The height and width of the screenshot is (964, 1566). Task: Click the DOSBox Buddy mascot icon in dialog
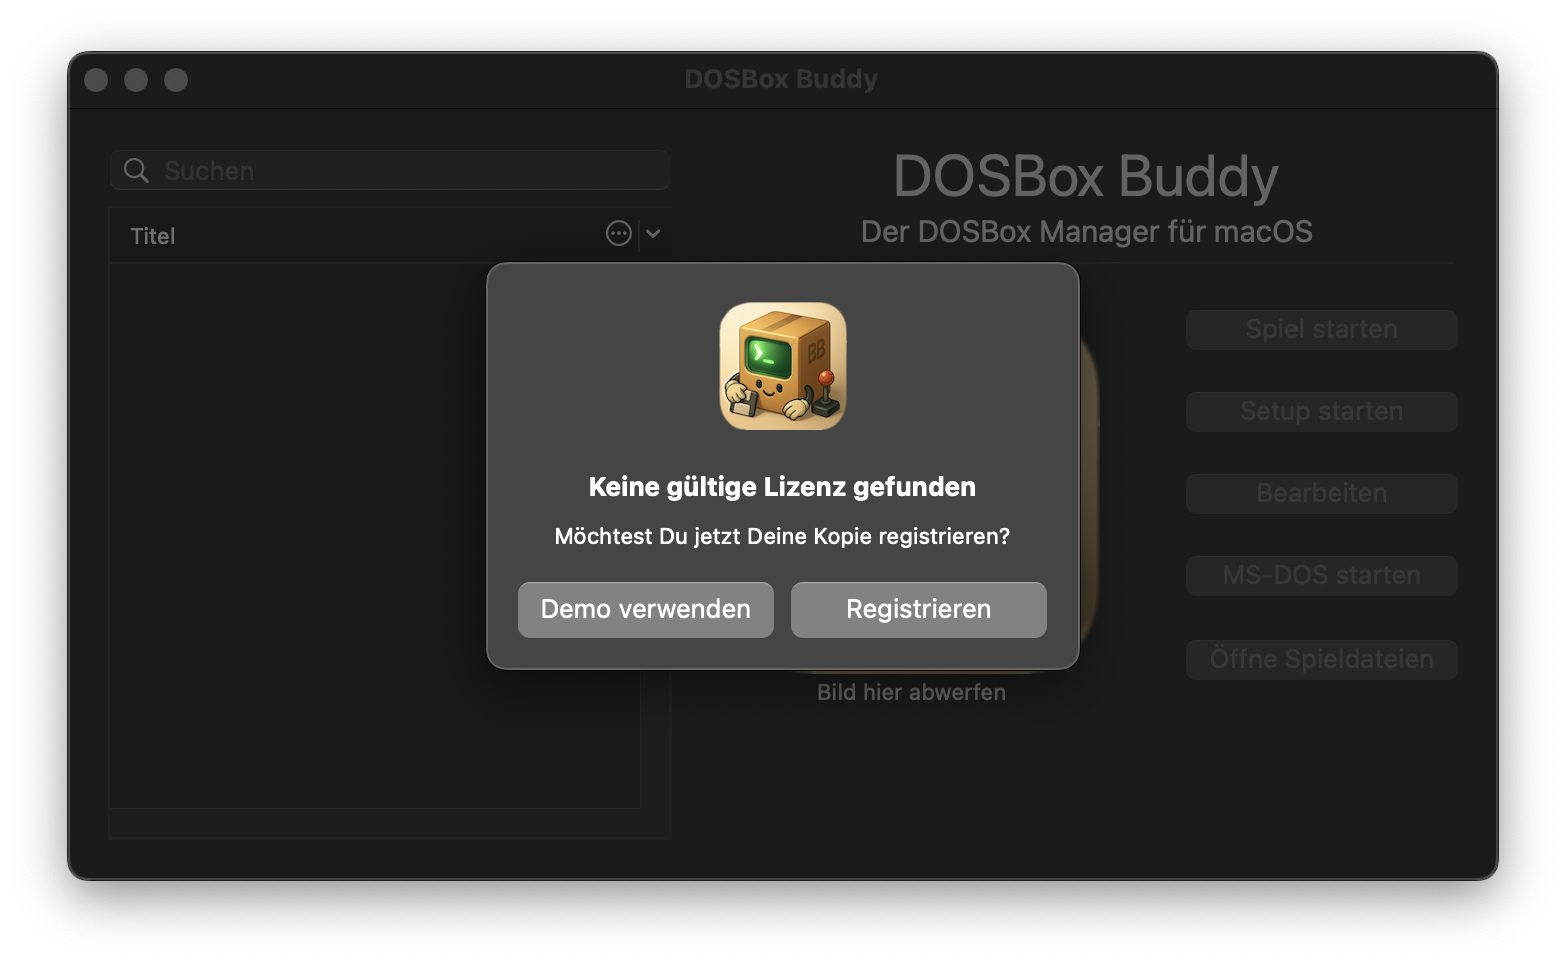[x=782, y=366]
